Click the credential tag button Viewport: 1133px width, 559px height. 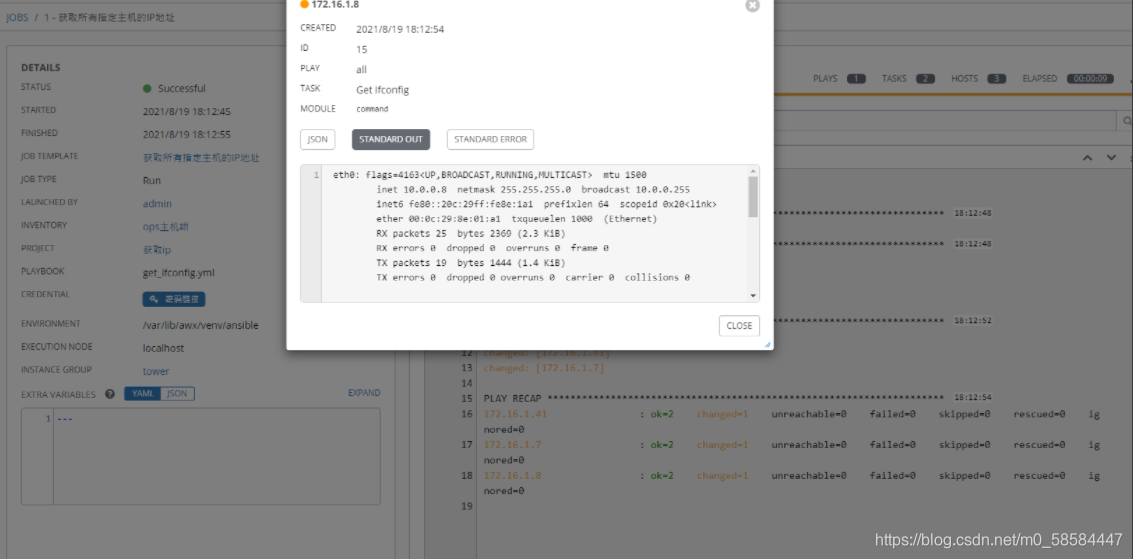174,298
